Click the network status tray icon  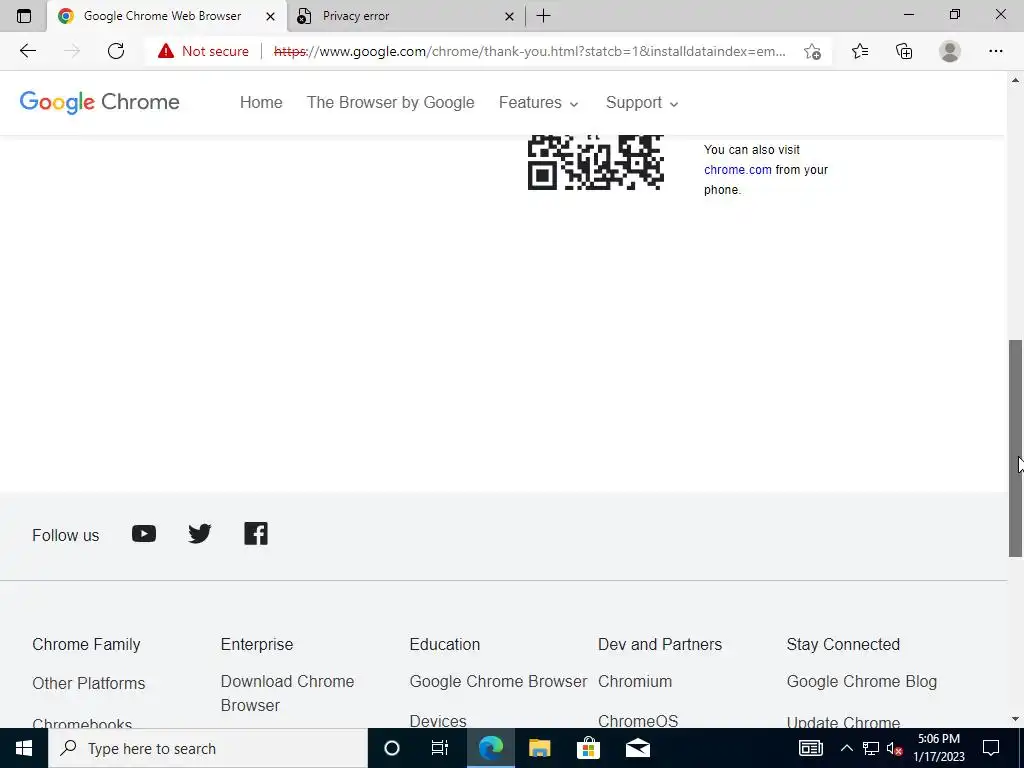point(871,748)
